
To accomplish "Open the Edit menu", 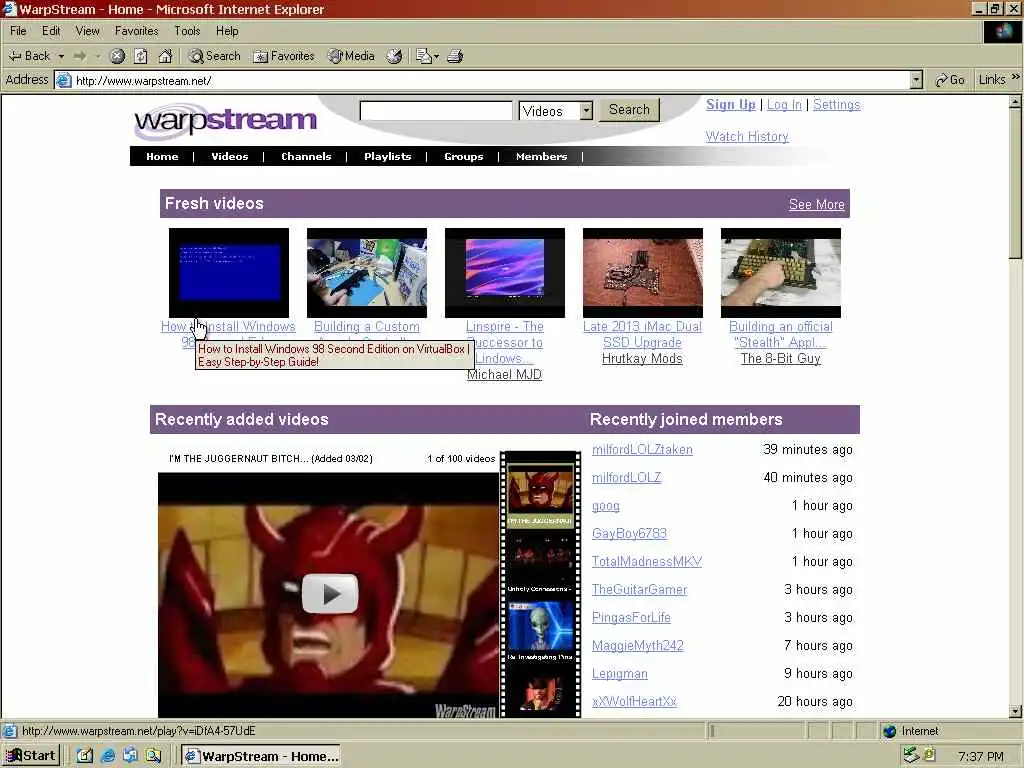I will click(x=50, y=31).
